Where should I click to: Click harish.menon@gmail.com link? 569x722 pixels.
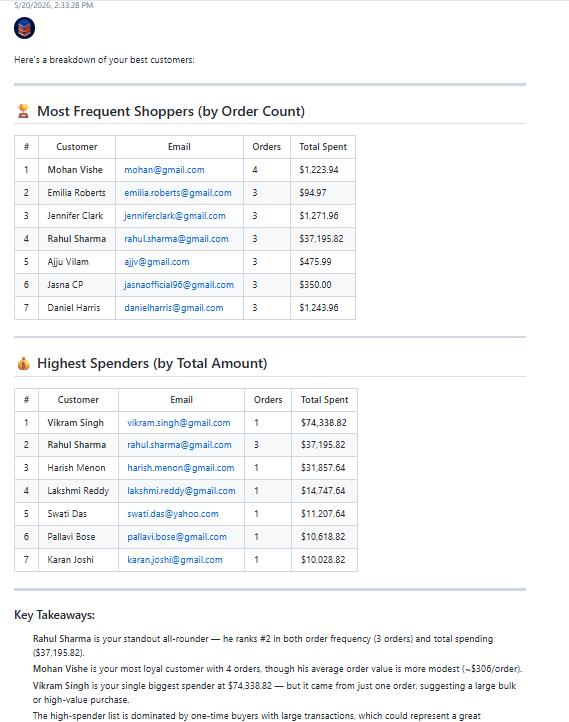point(180,468)
